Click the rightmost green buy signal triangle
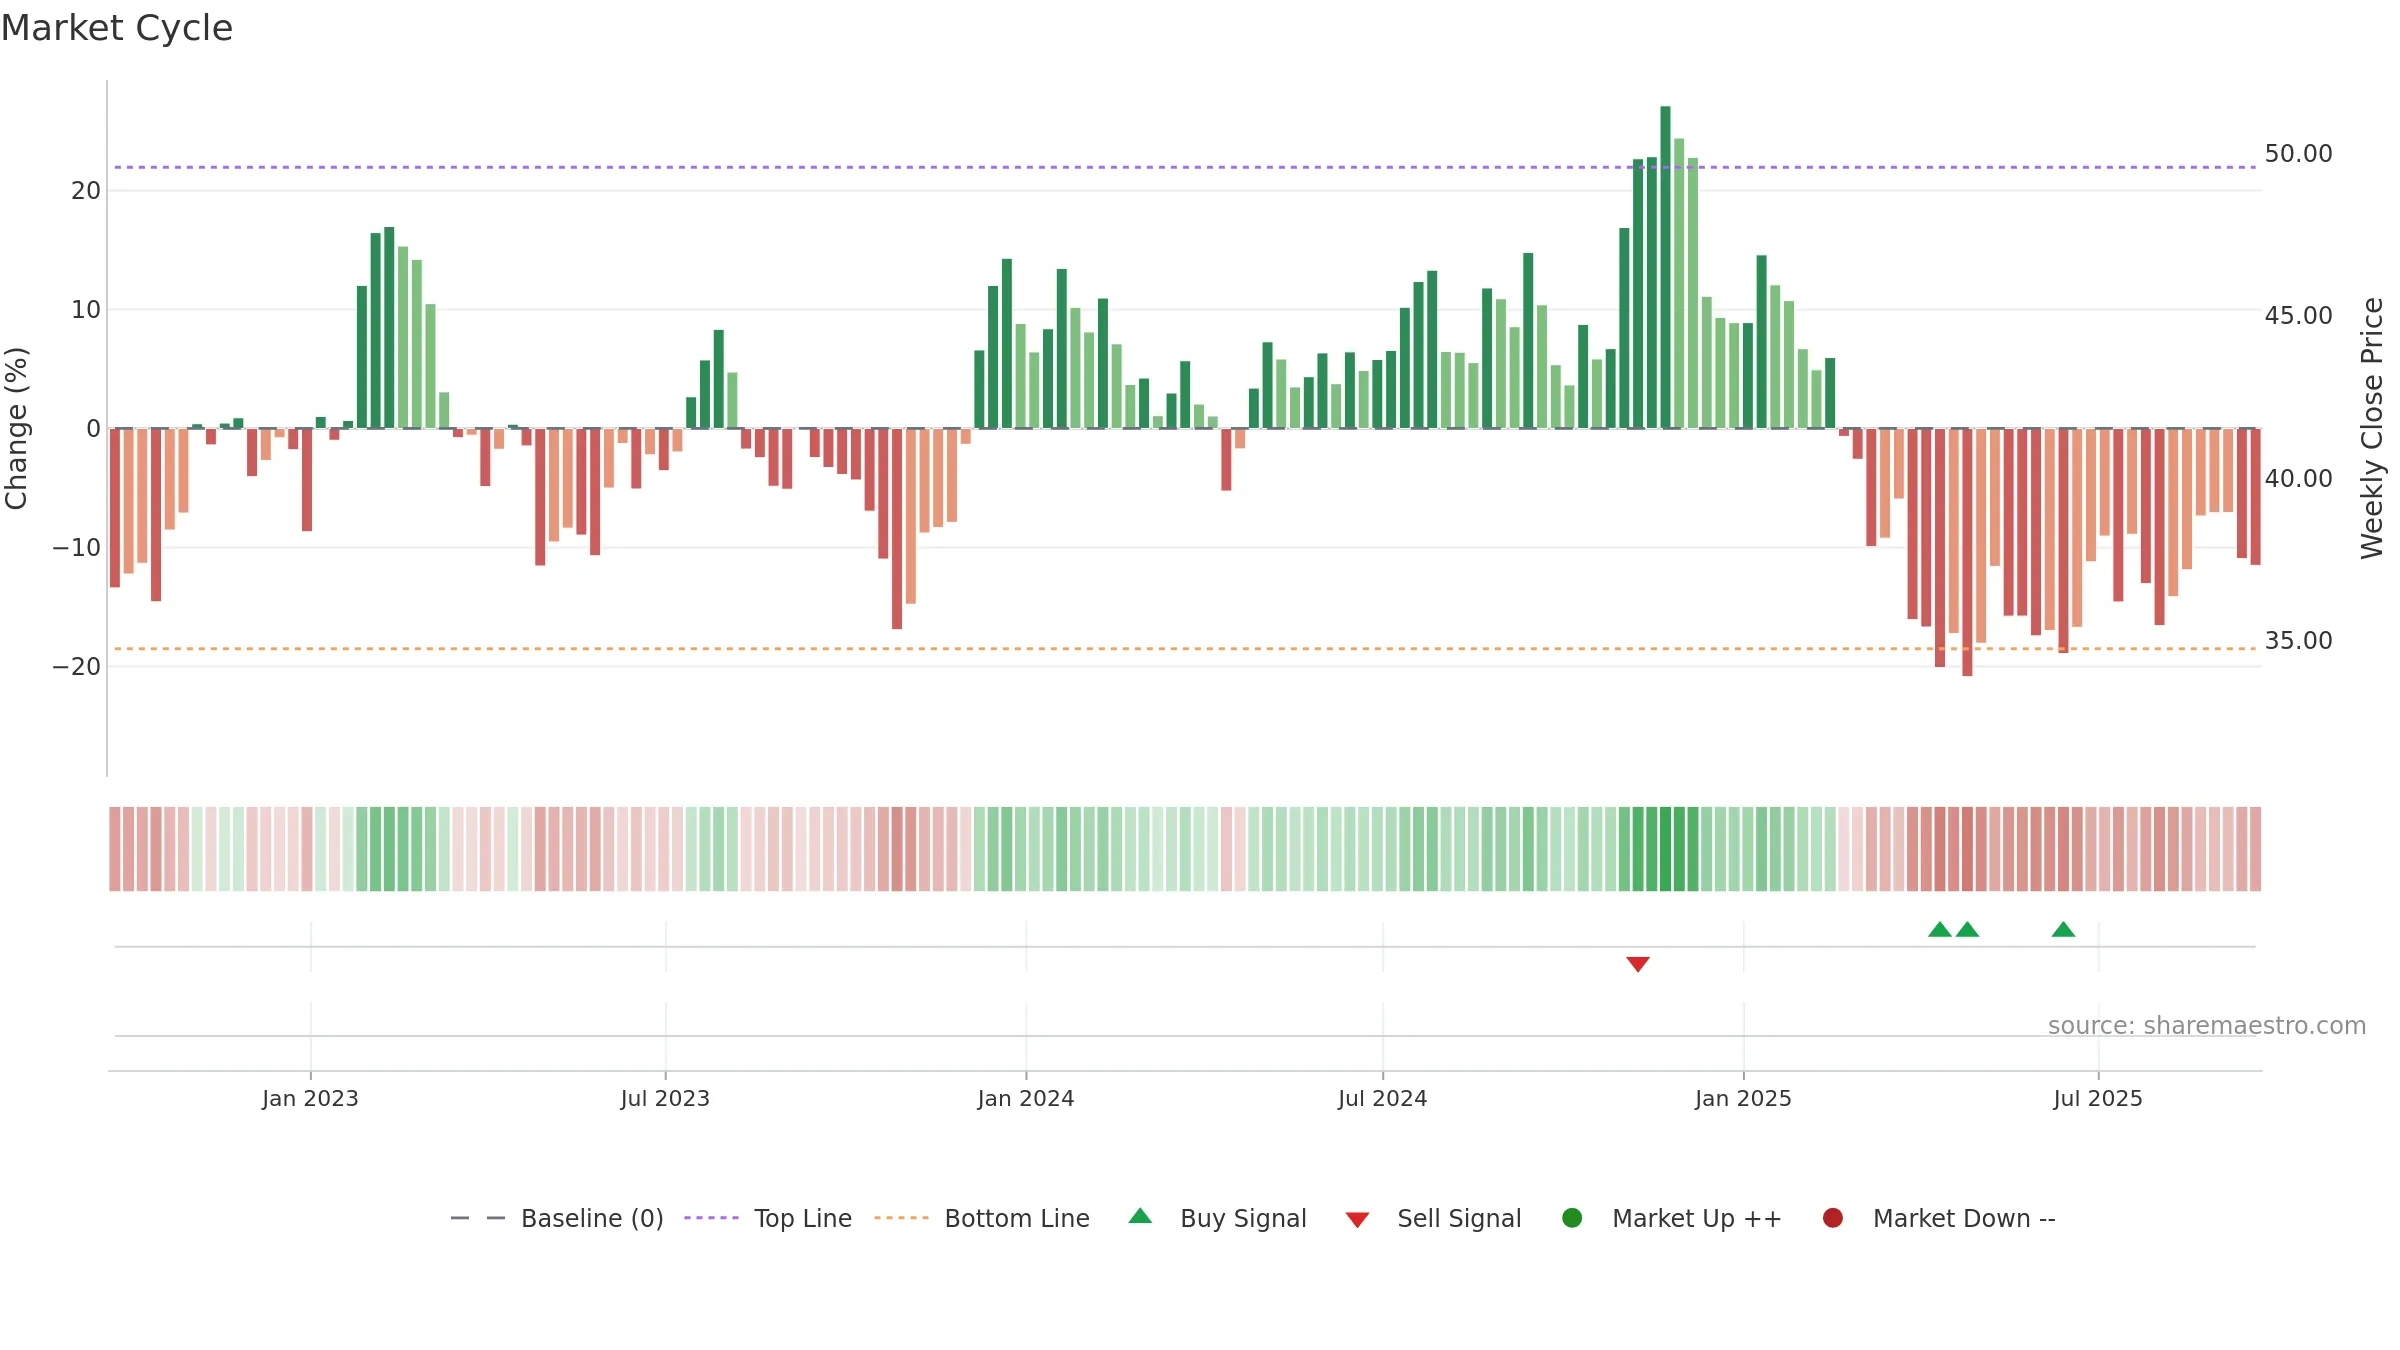The image size is (2400, 1350). pyautogui.click(x=2063, y=929)
